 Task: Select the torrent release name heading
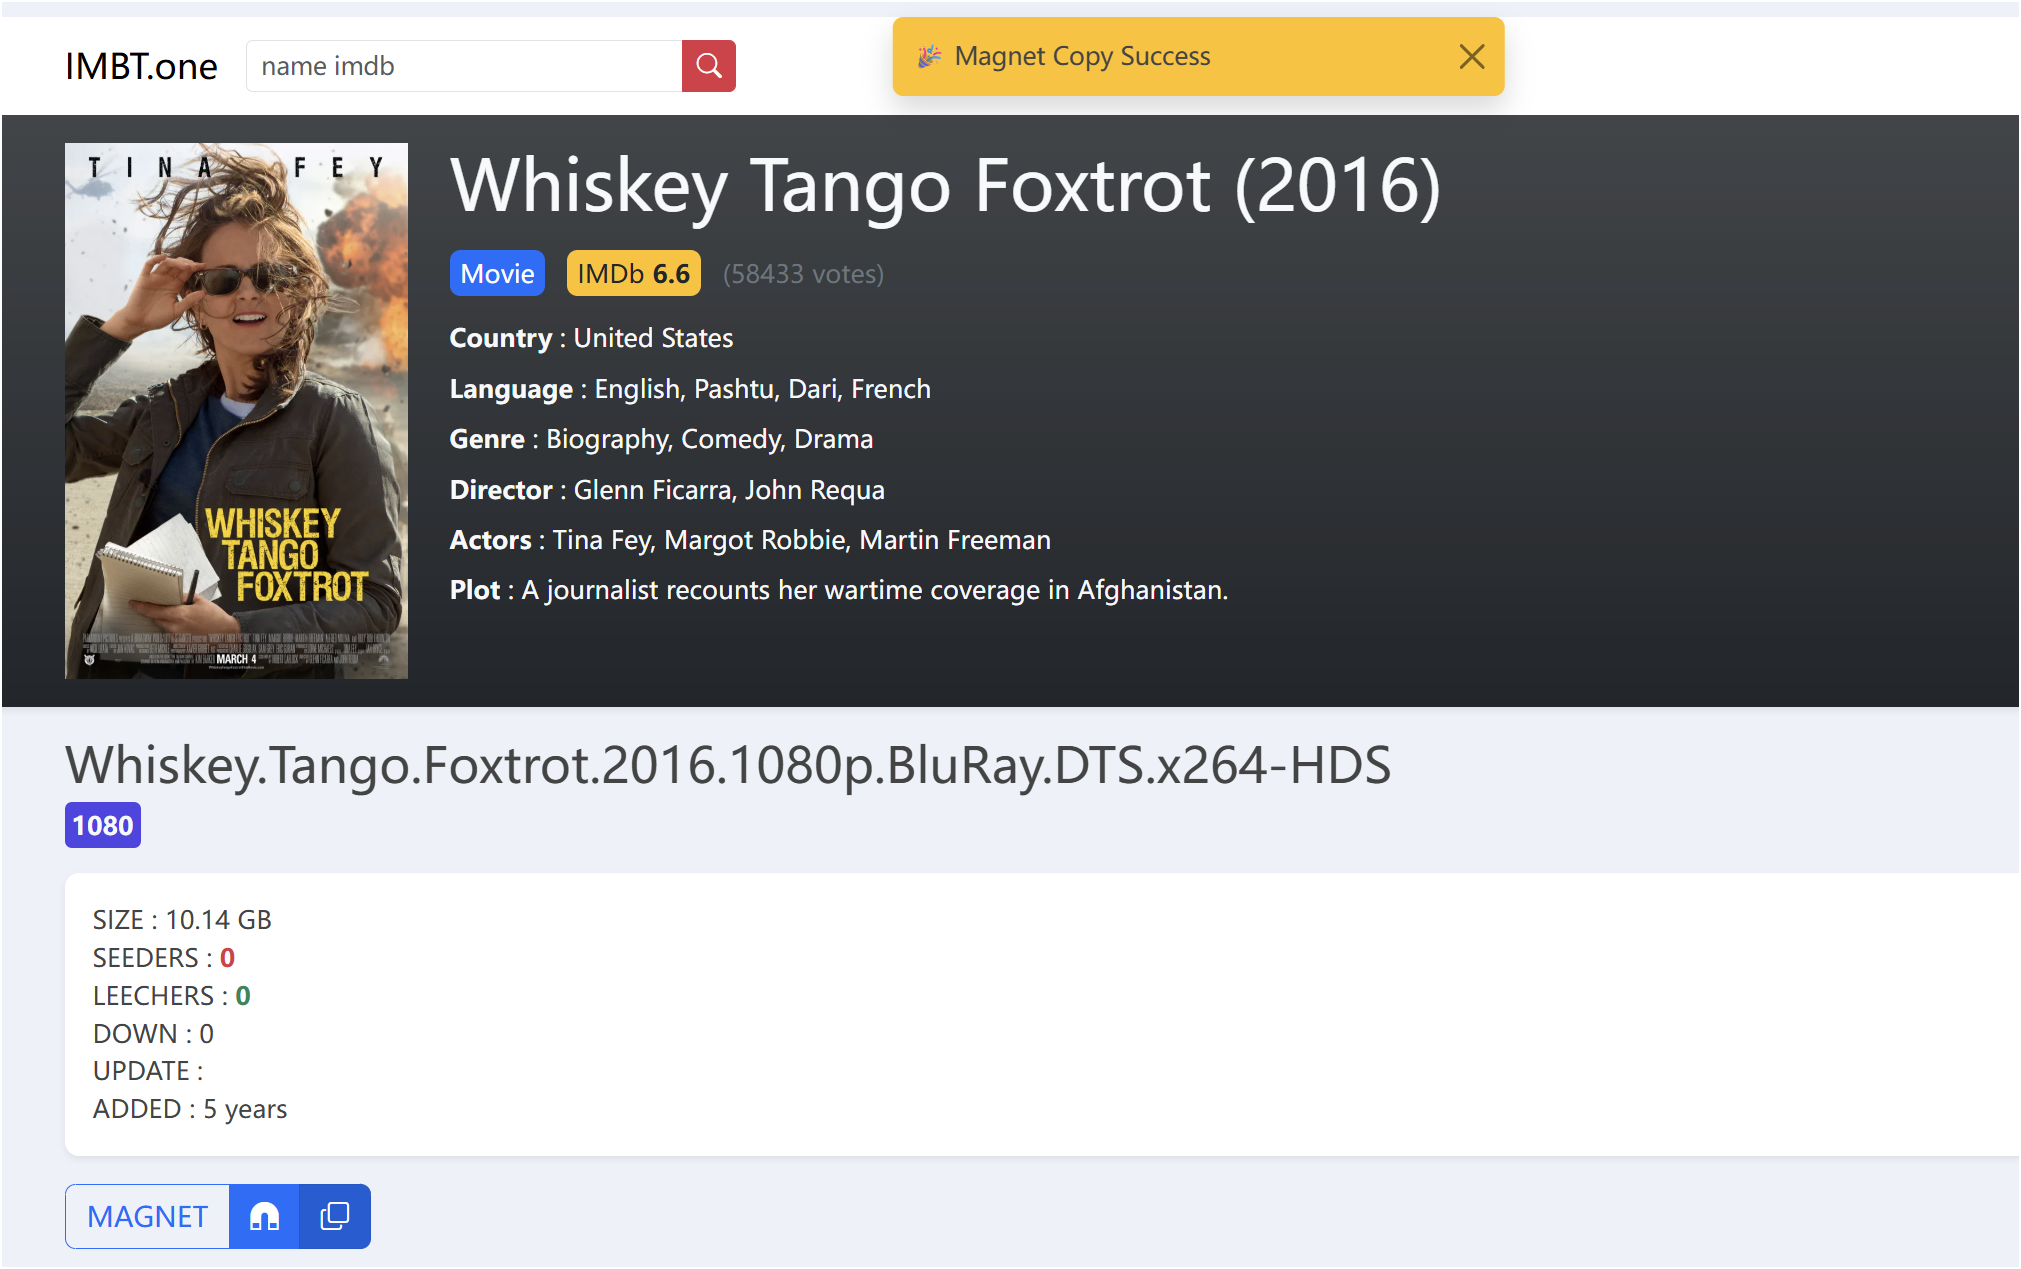[728, 765]
